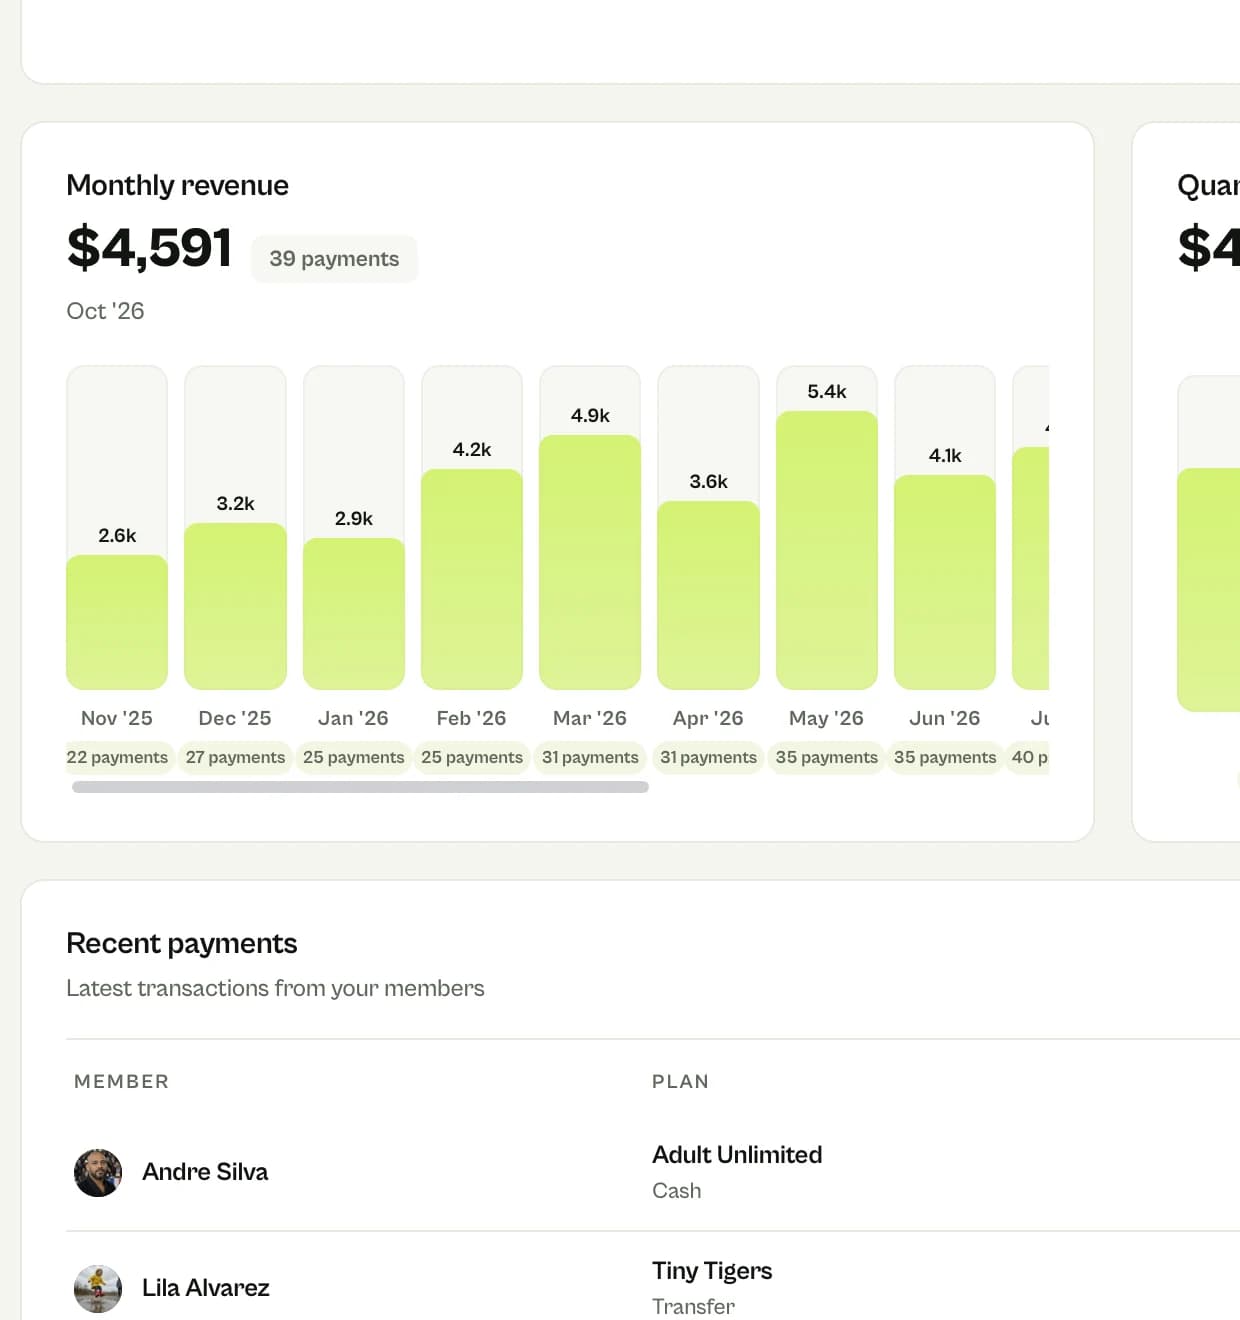The height and width of the screenshot is (1320, 1240).
Task: Select the Jan '26 revenue bar
Action: tap(354, 614)
